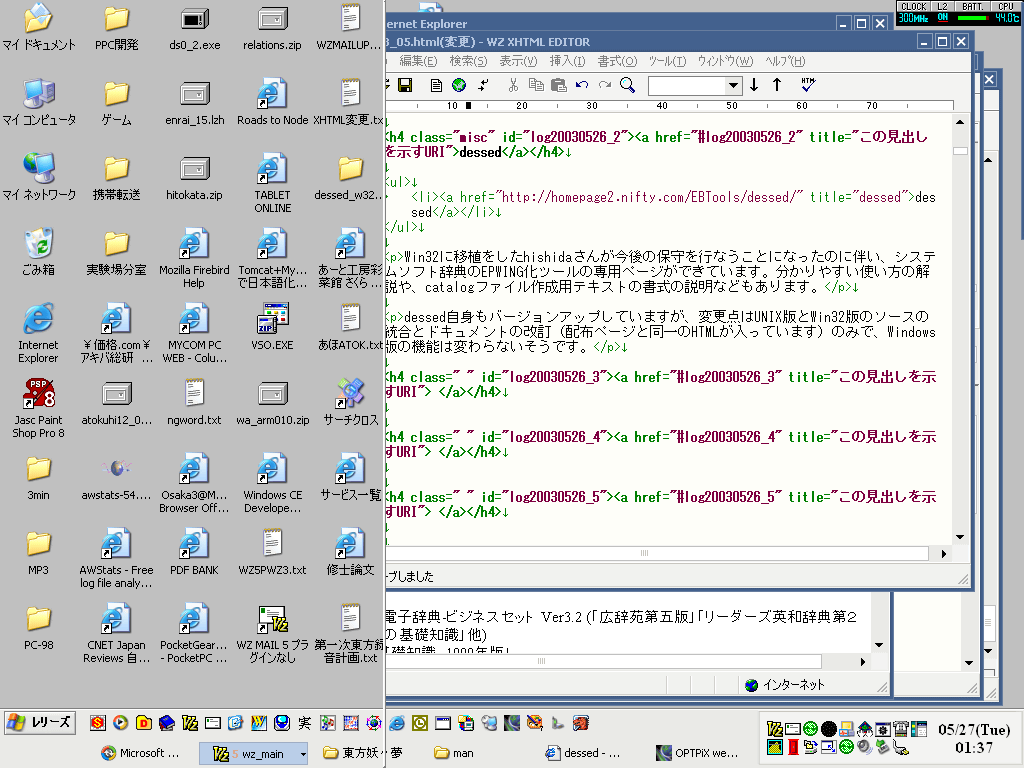Select the ngword.txt file icon

click(194, 402)
